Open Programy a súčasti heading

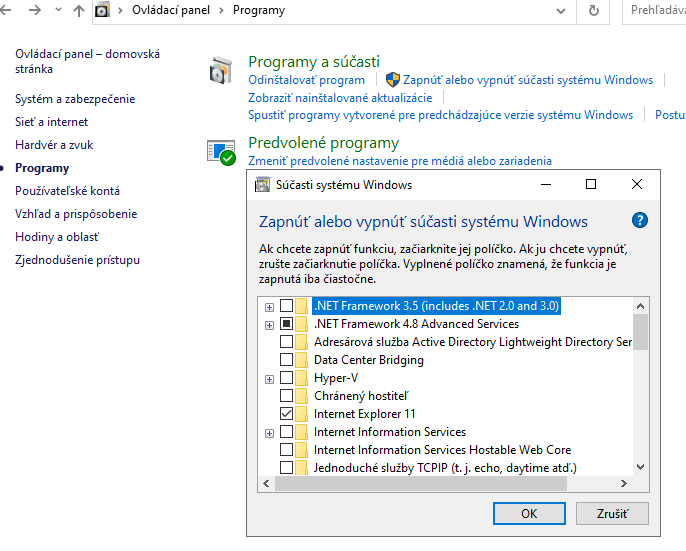pos(314,62)
